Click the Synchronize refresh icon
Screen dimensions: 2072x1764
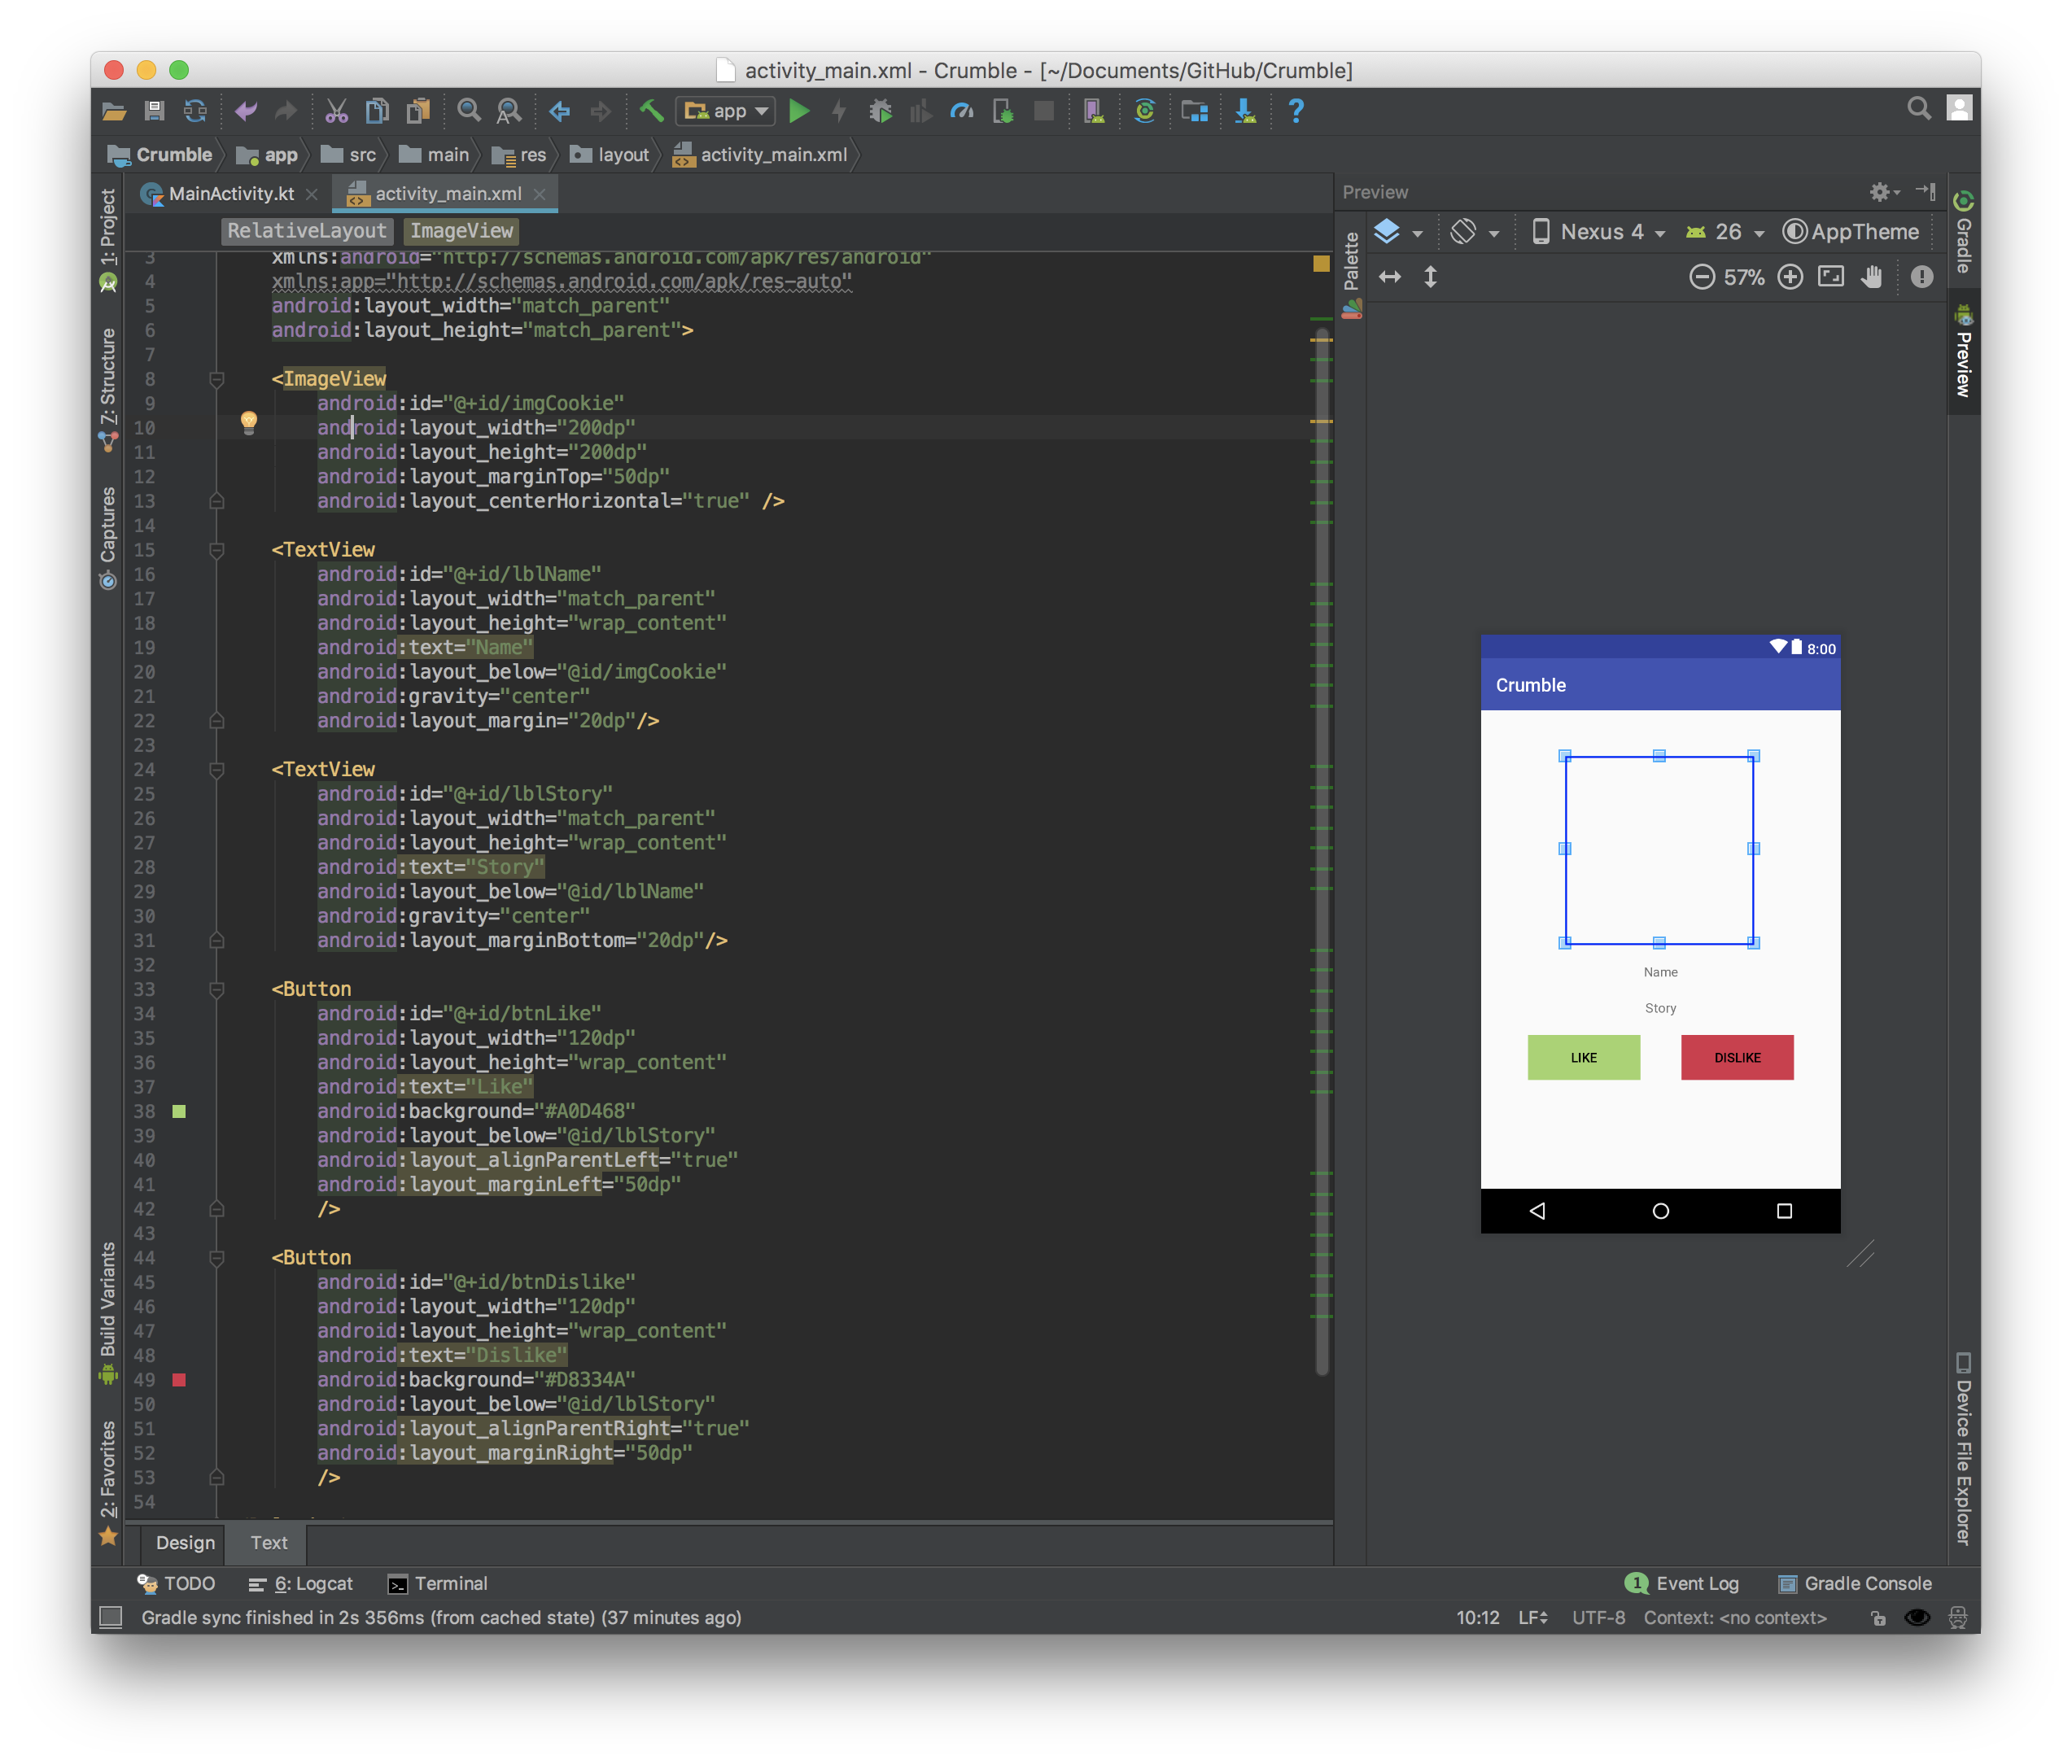tap(195, 111)
